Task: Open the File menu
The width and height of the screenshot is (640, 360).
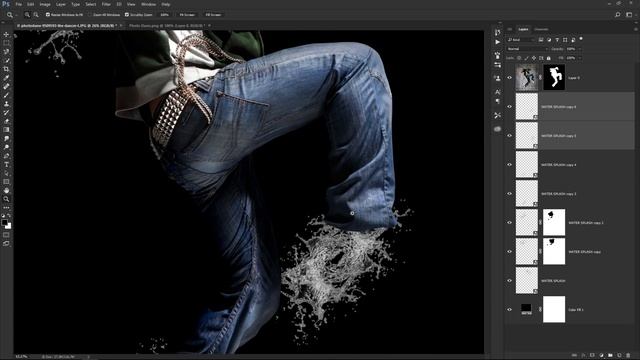Action: (18, 4)
